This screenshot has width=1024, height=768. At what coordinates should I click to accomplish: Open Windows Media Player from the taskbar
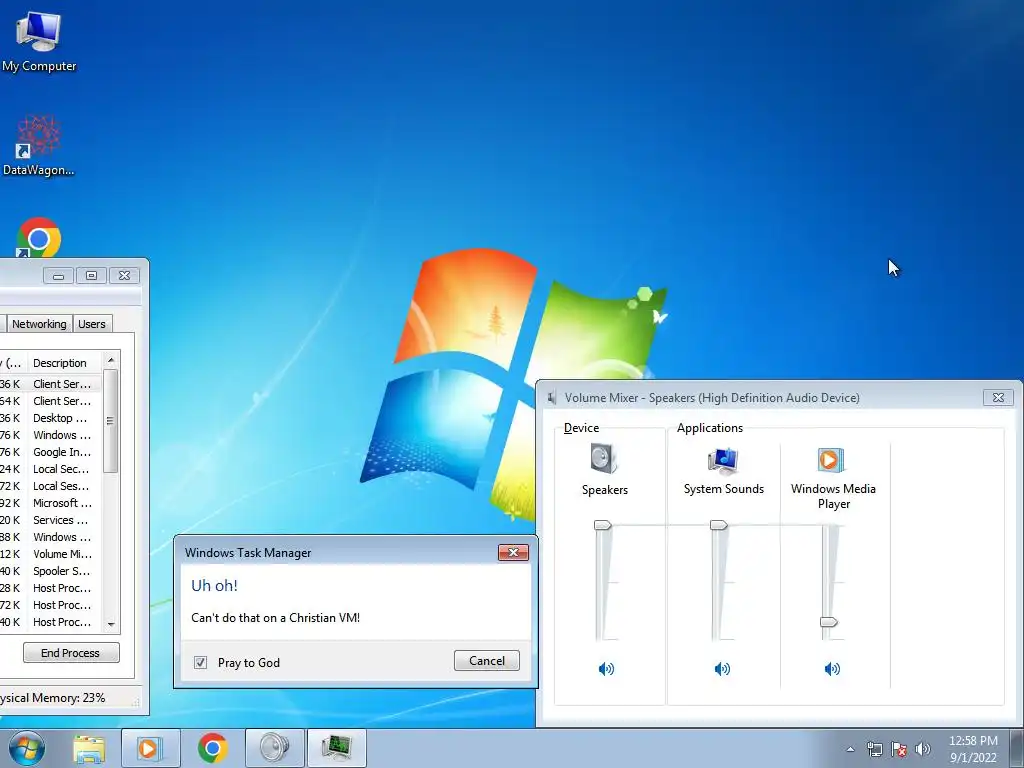click(x=151, y=748)
